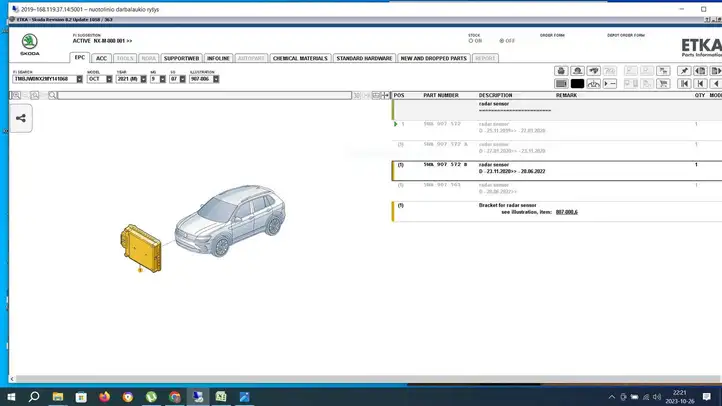This screenshot has height=406, width=722.
Task: Select the grey panel icon below the printer
Action: click(561, 84)
